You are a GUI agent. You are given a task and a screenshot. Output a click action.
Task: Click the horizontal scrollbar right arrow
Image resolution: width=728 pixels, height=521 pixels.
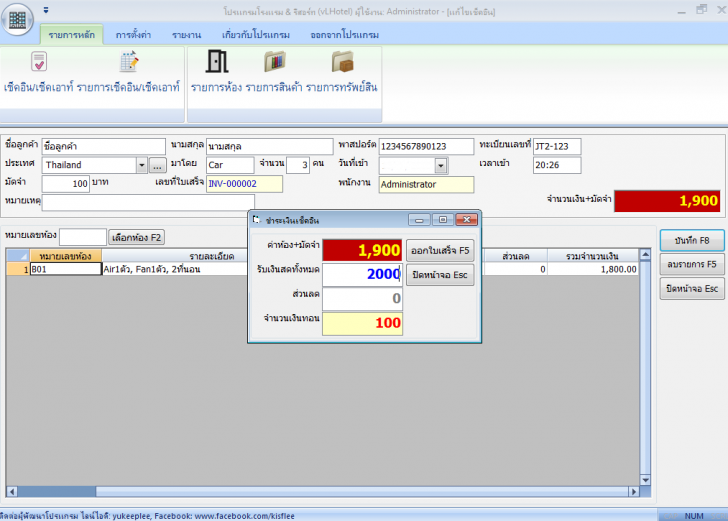[633, 491]
